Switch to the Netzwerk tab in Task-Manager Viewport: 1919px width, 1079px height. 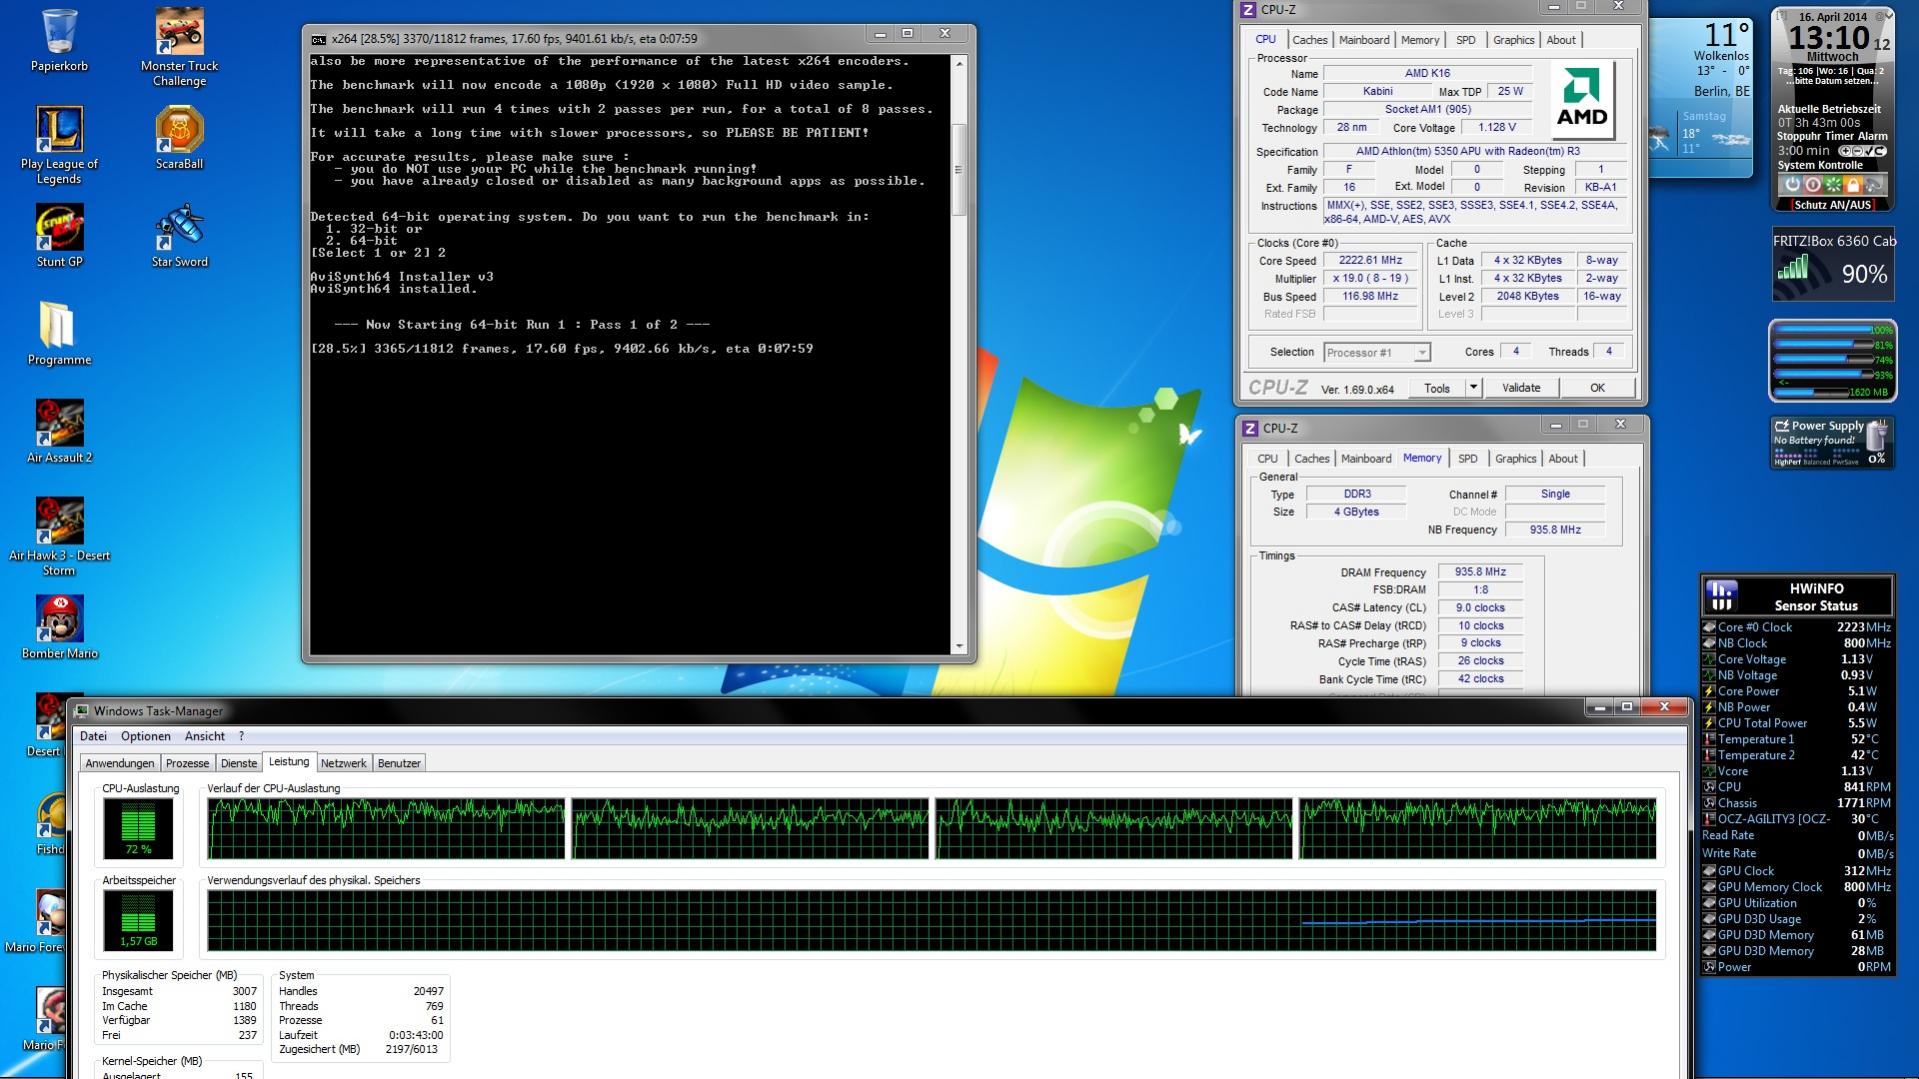[343, 763]
